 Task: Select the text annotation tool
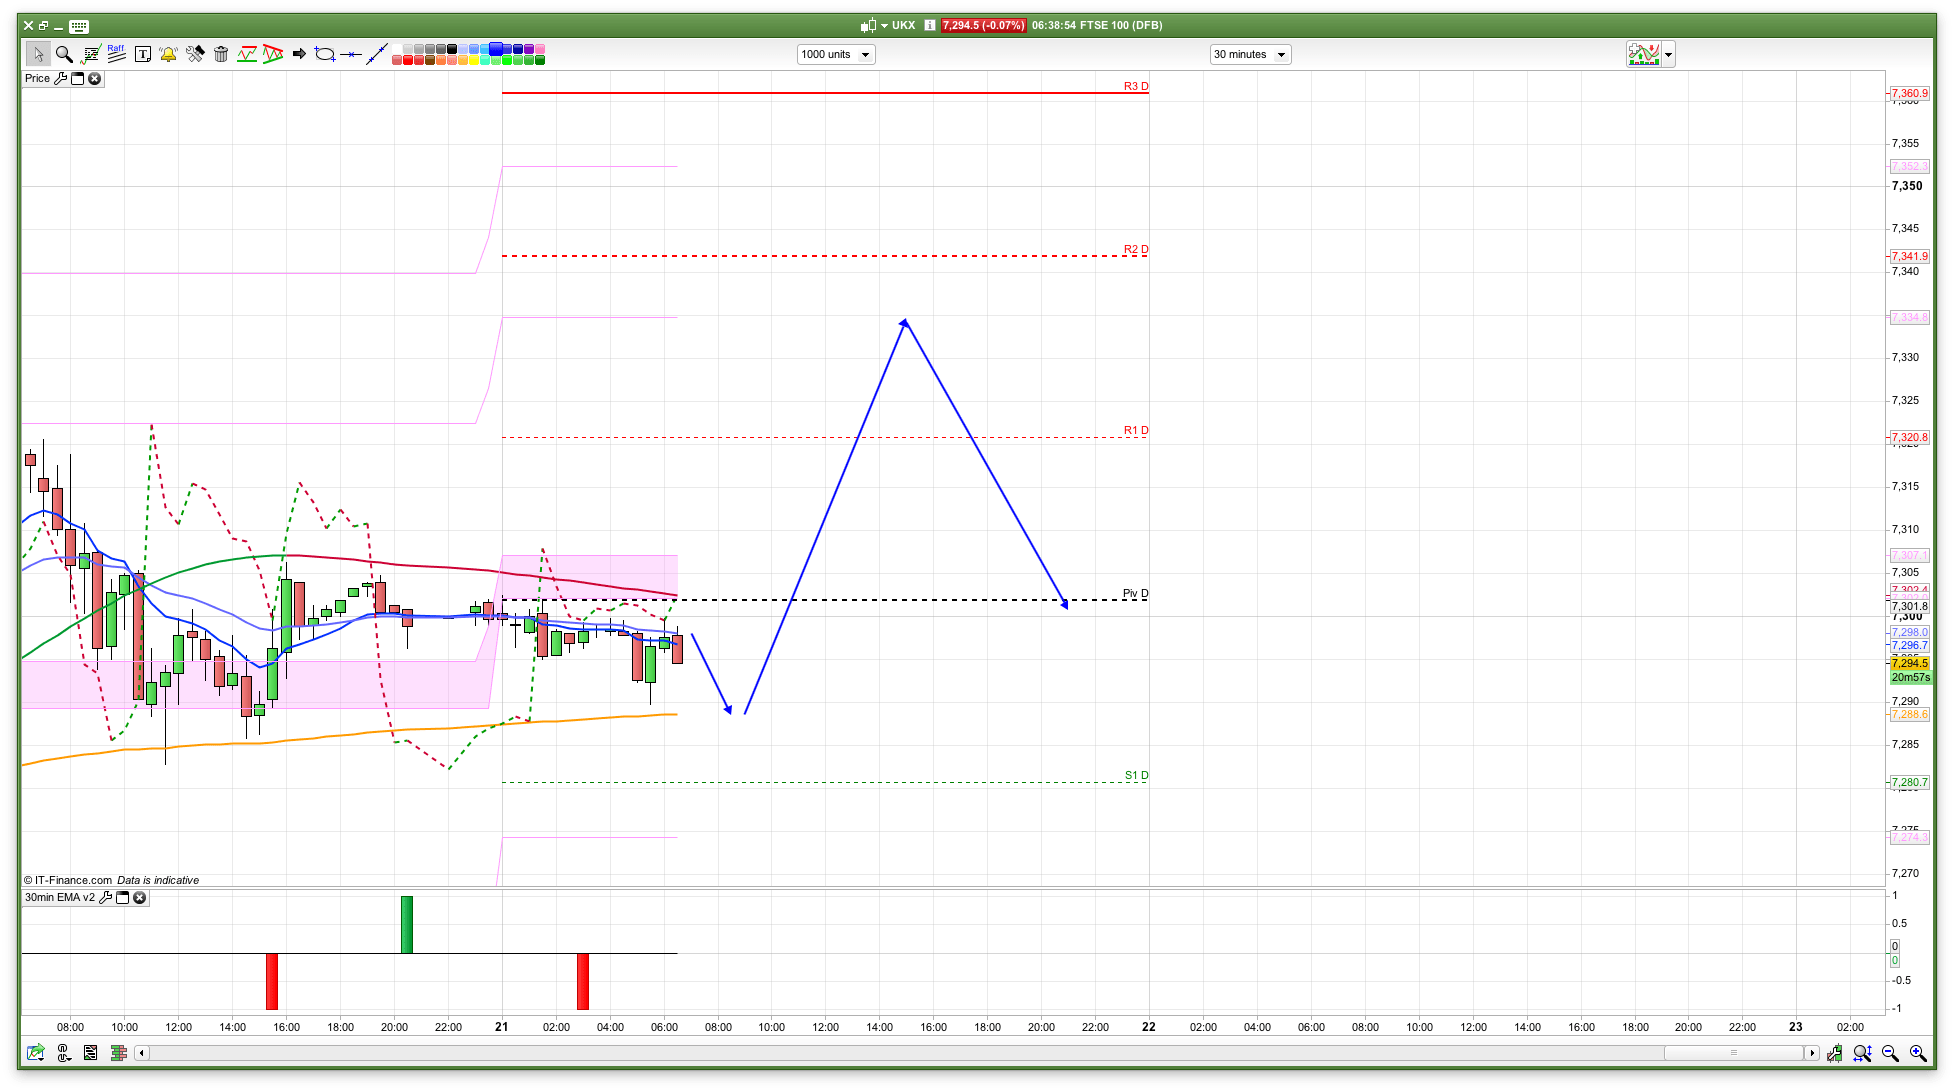coord(143,54)
